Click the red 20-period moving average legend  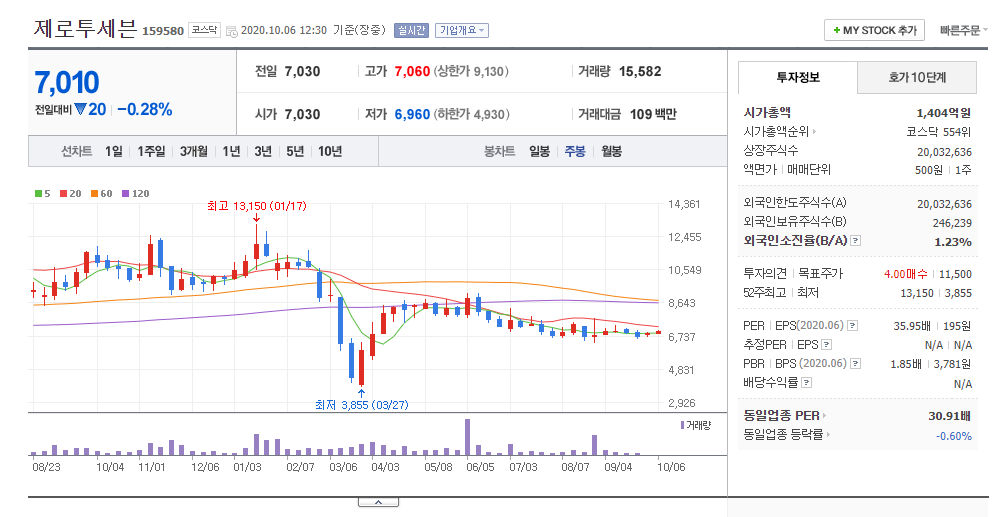click(71, 194)
